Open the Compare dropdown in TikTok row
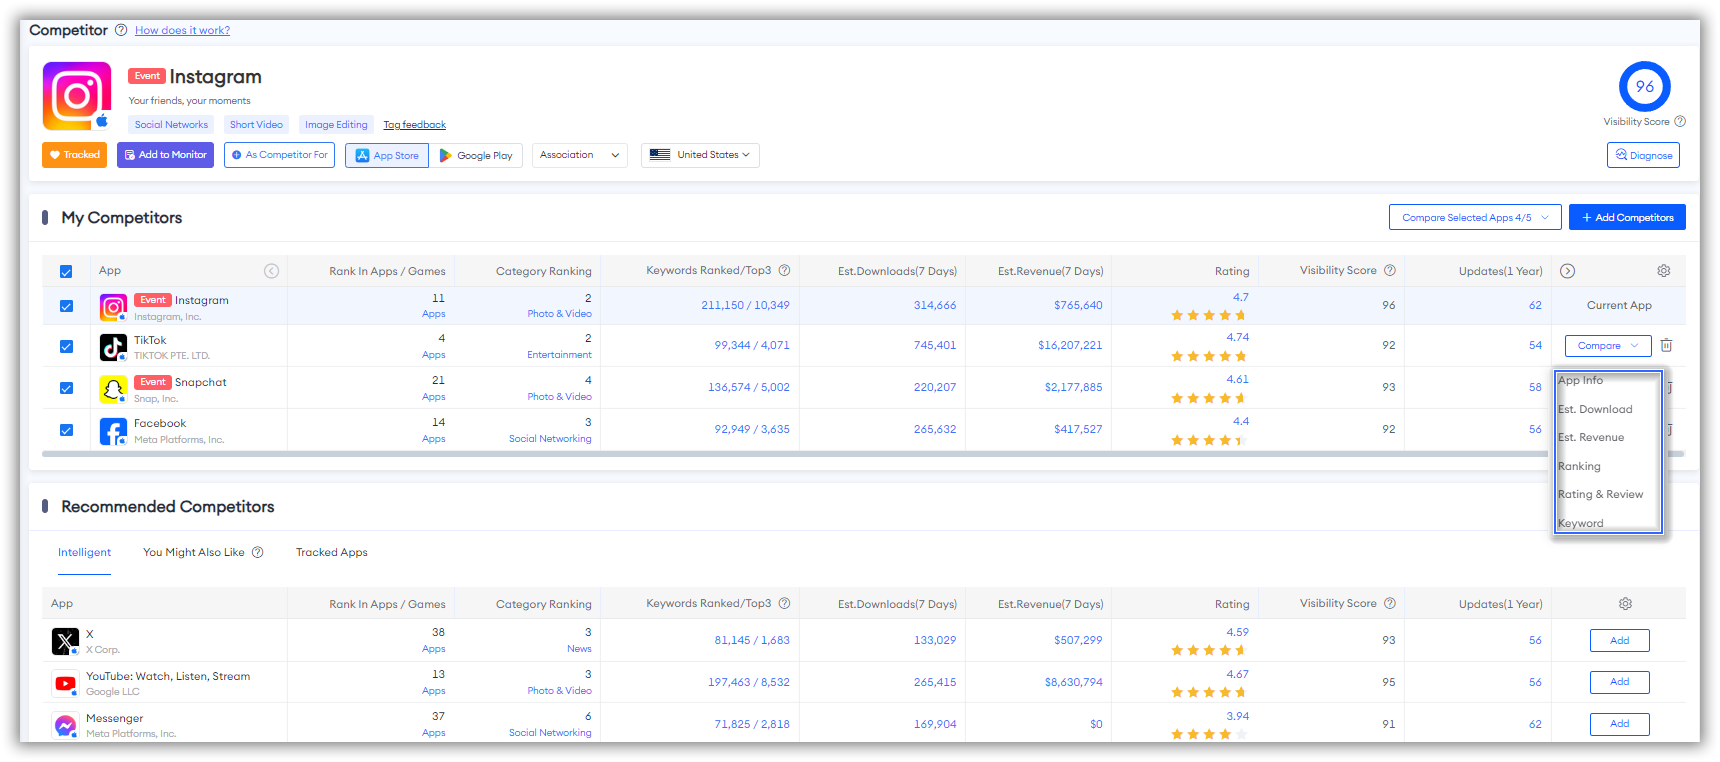Screen dimensions: 1720x762 pos(1608,345)
